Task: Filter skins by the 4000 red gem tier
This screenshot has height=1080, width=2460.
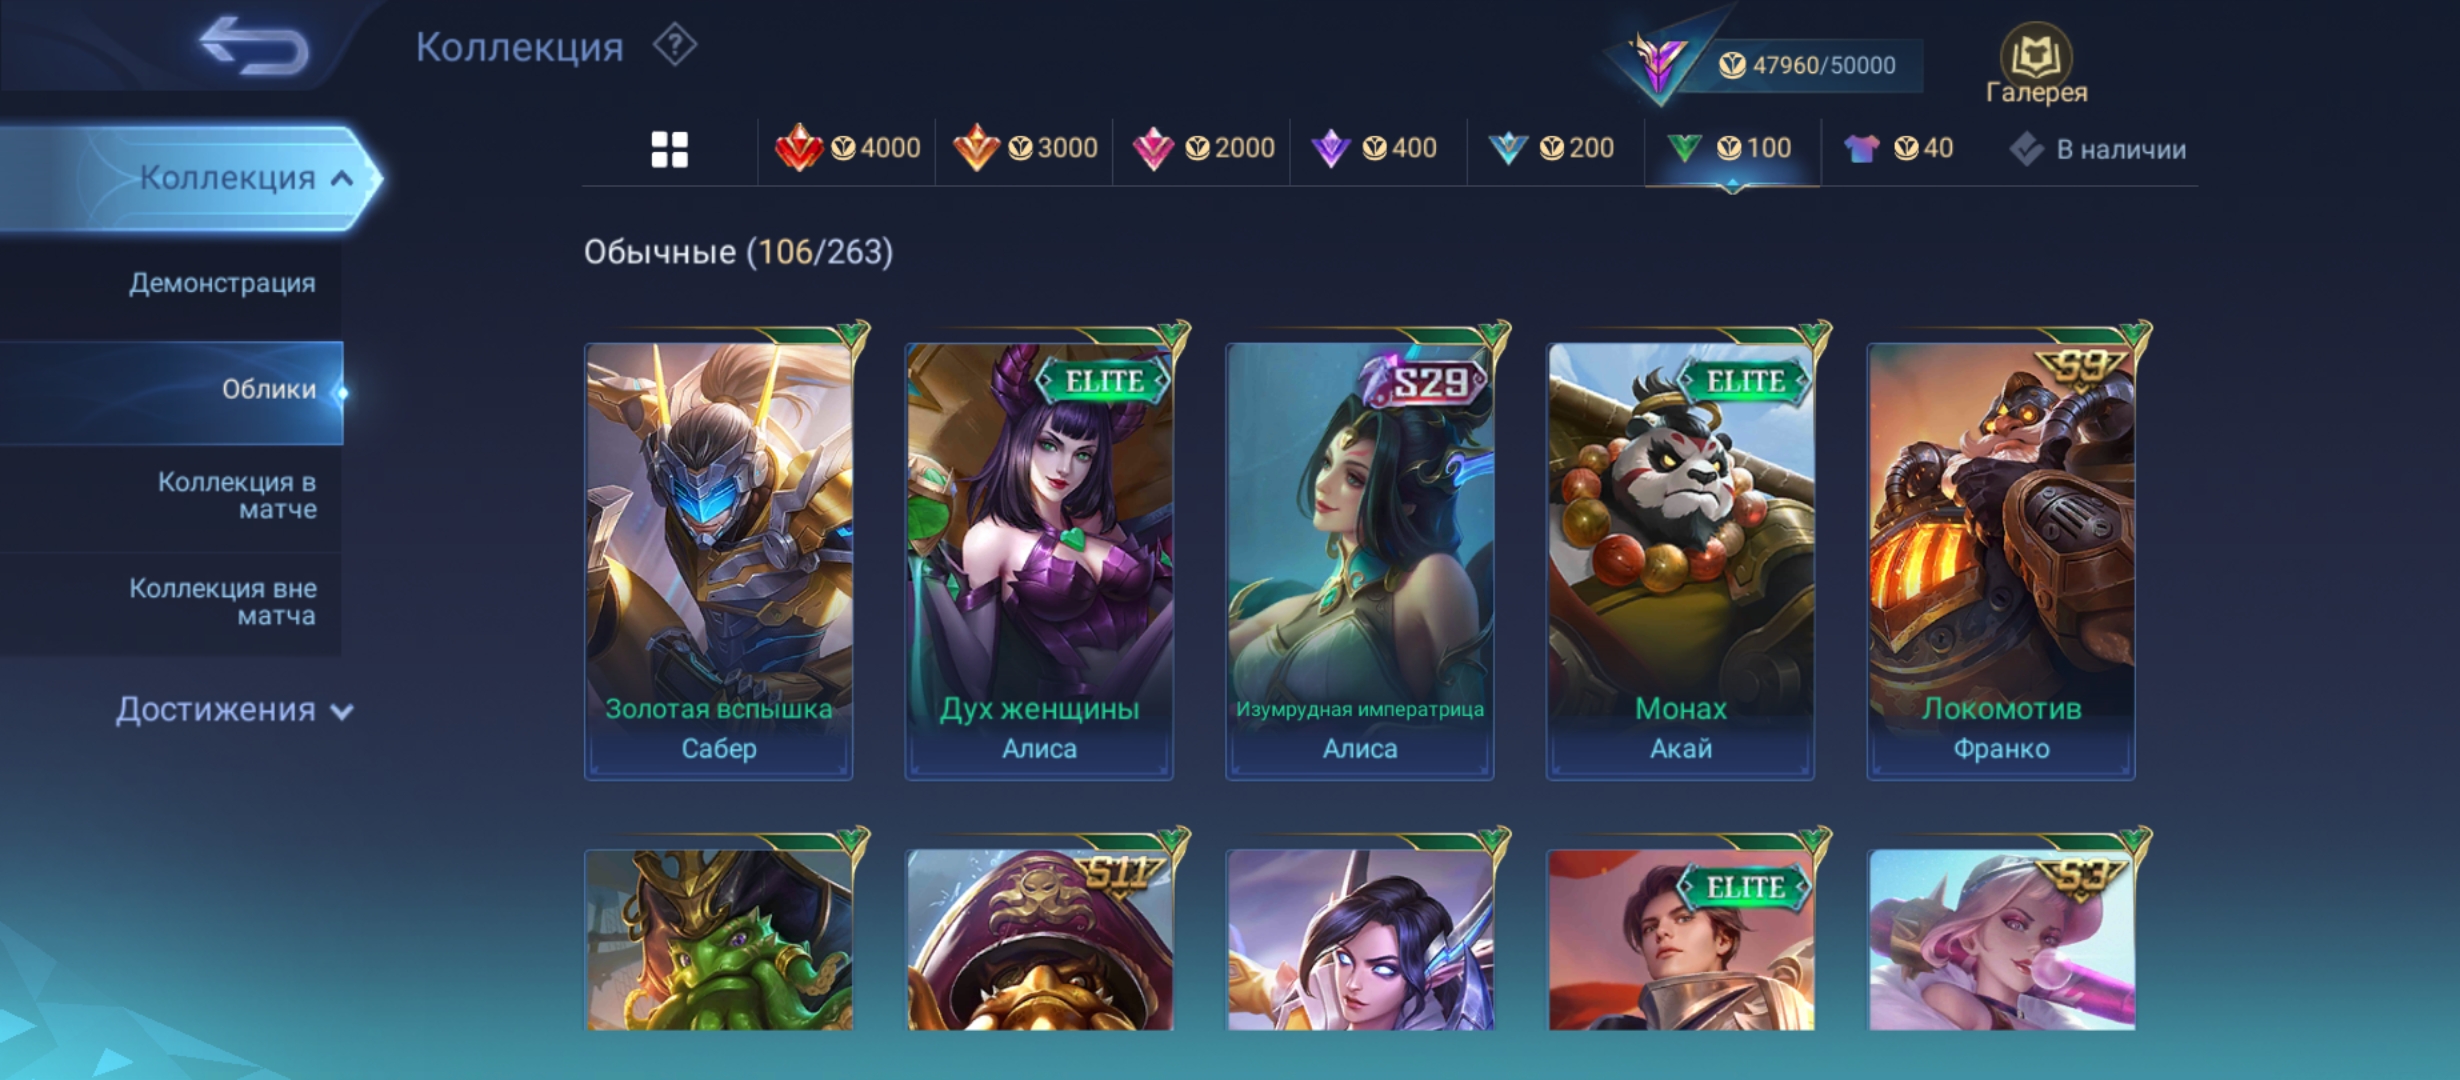Action: click(x=847, y=148)
